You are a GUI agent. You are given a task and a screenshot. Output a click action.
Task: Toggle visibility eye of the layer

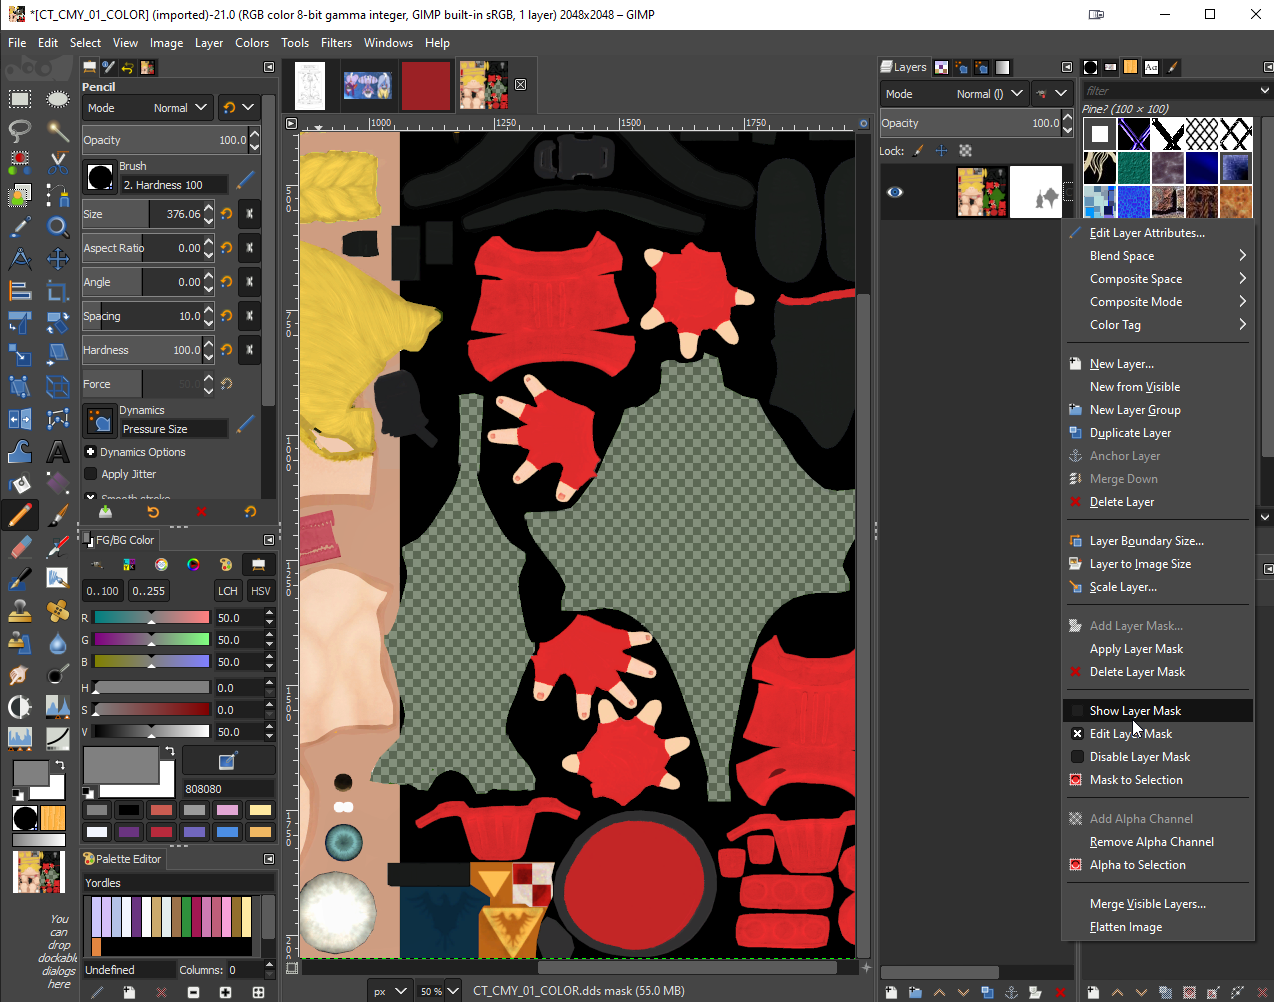pos(895,192)
